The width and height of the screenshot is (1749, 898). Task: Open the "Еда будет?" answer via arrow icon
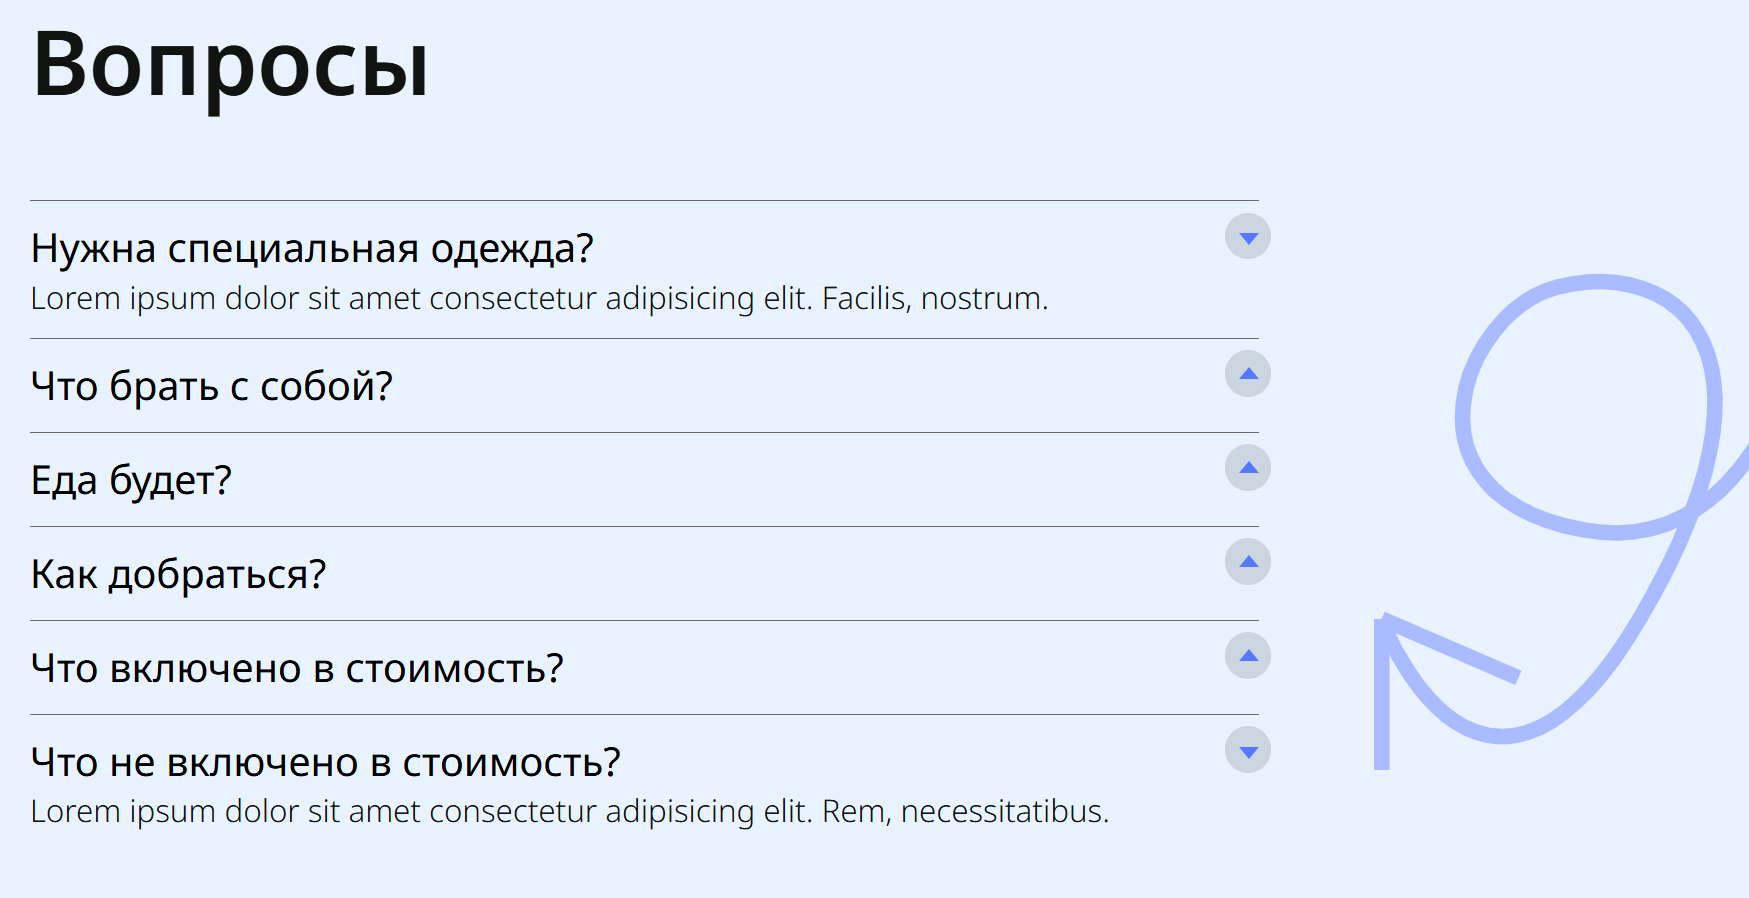coord(1248,468)
